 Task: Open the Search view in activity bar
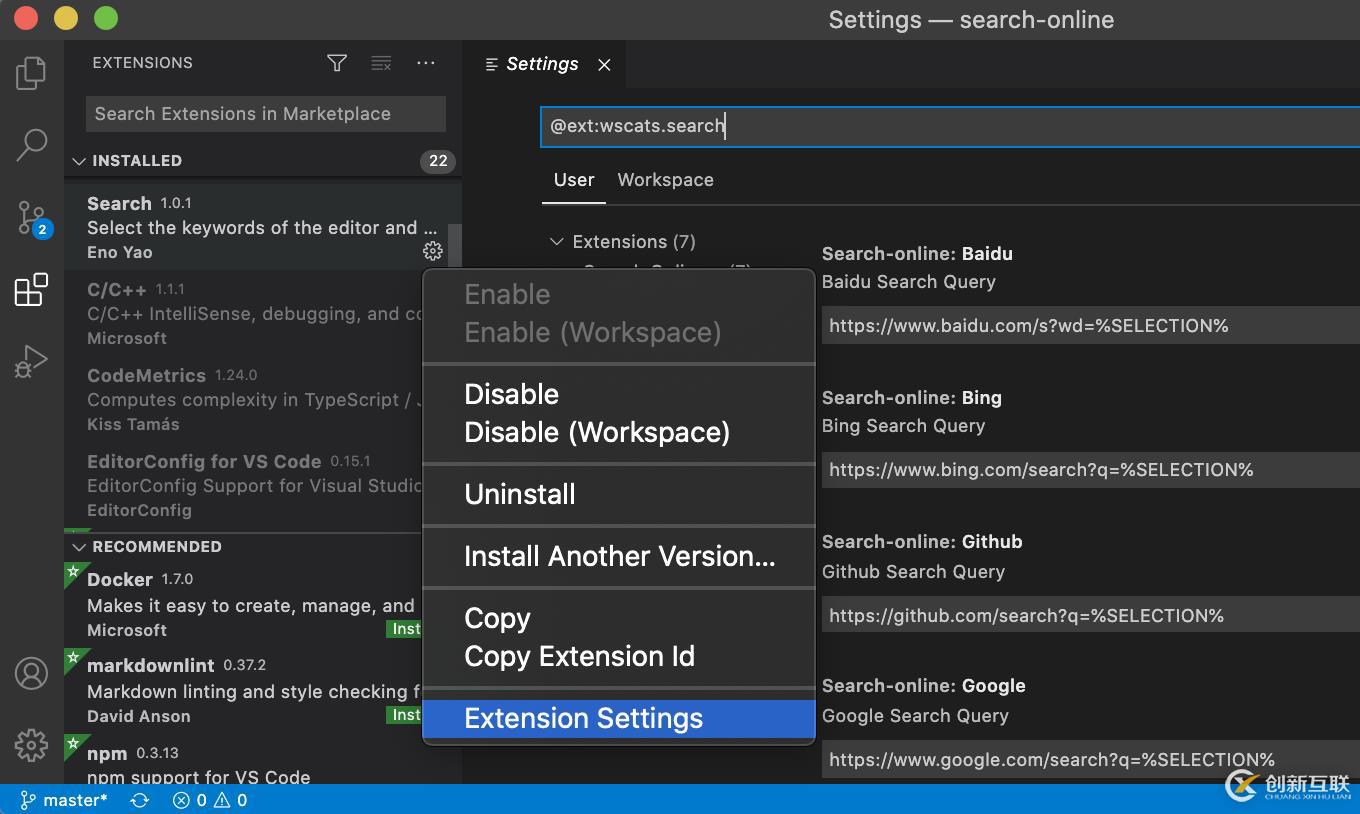pyautogui.click(x=31, y=144)
